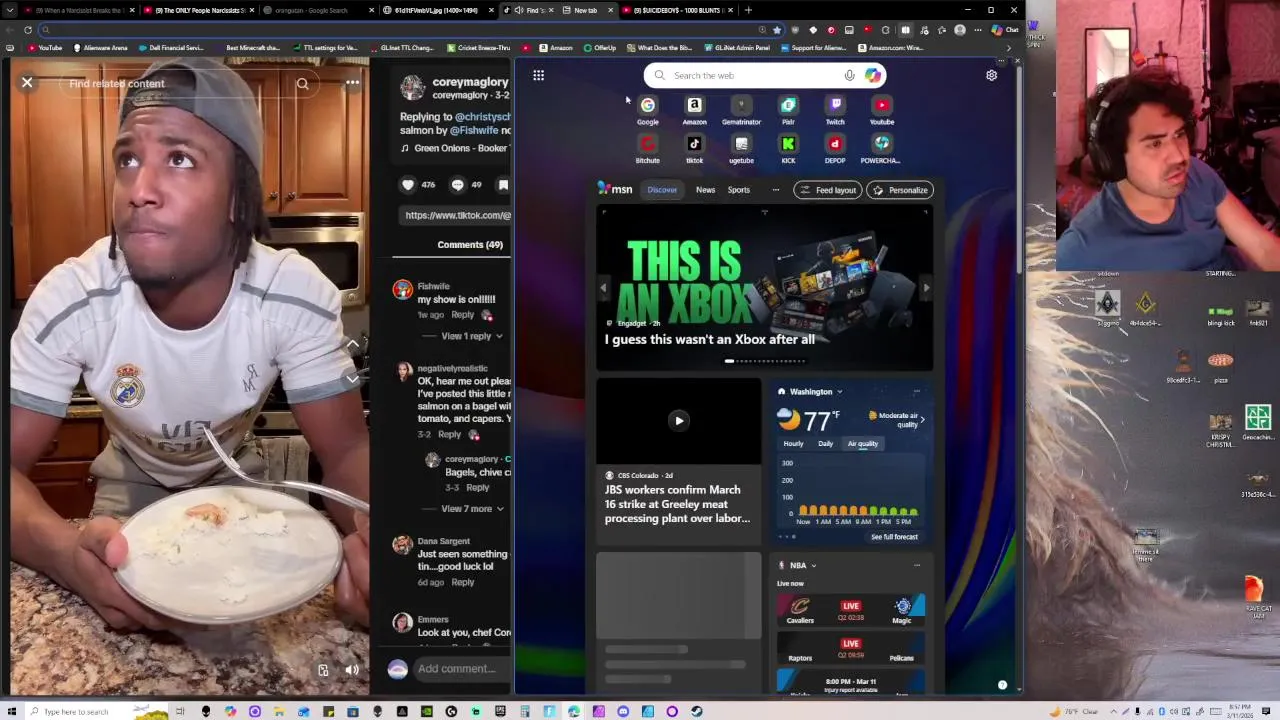Toggle auto-scroll icon beside volume
Screen dimensions: 1280x720
[323, 670]
